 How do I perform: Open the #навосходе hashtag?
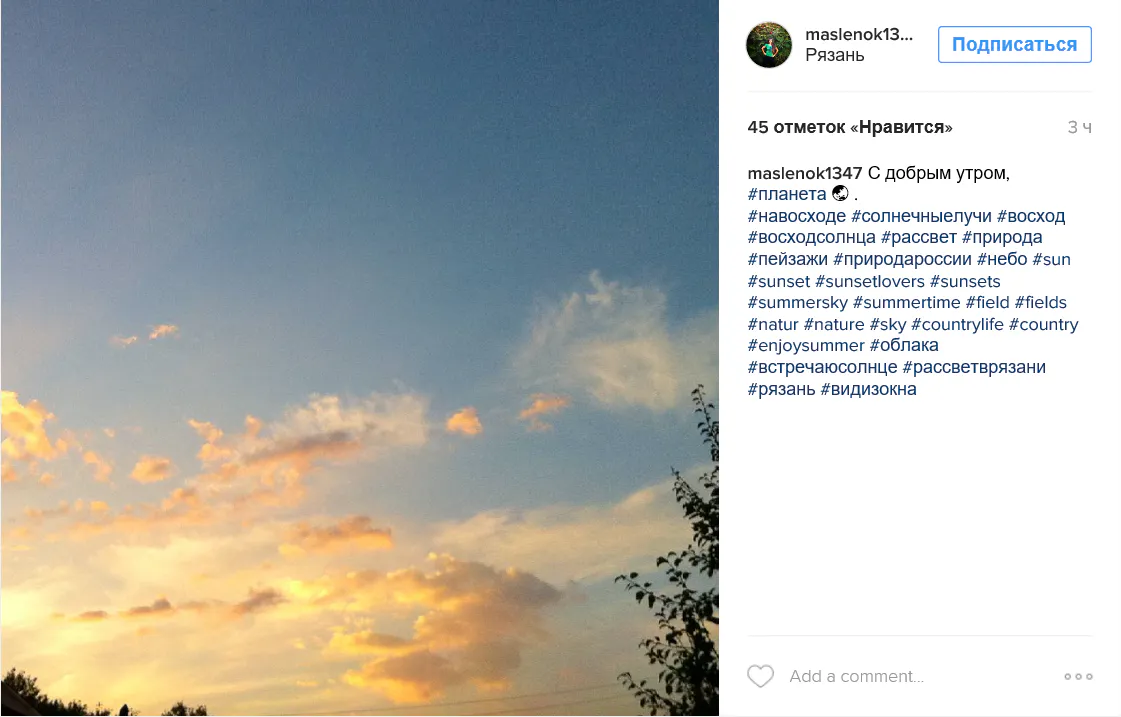point(796,216)
